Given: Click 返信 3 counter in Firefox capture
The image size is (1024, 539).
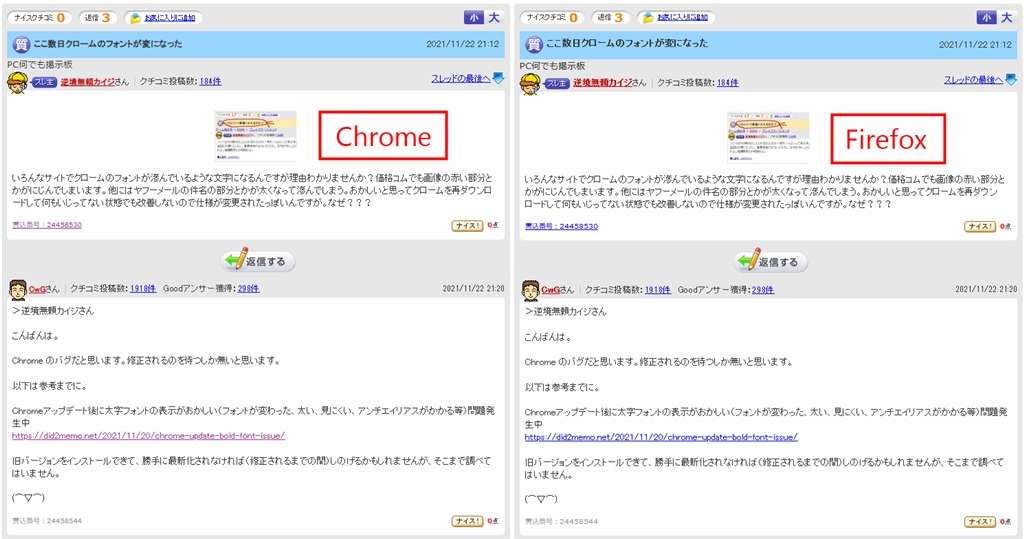Looking at the screenshot, I should tap(609, 18).
